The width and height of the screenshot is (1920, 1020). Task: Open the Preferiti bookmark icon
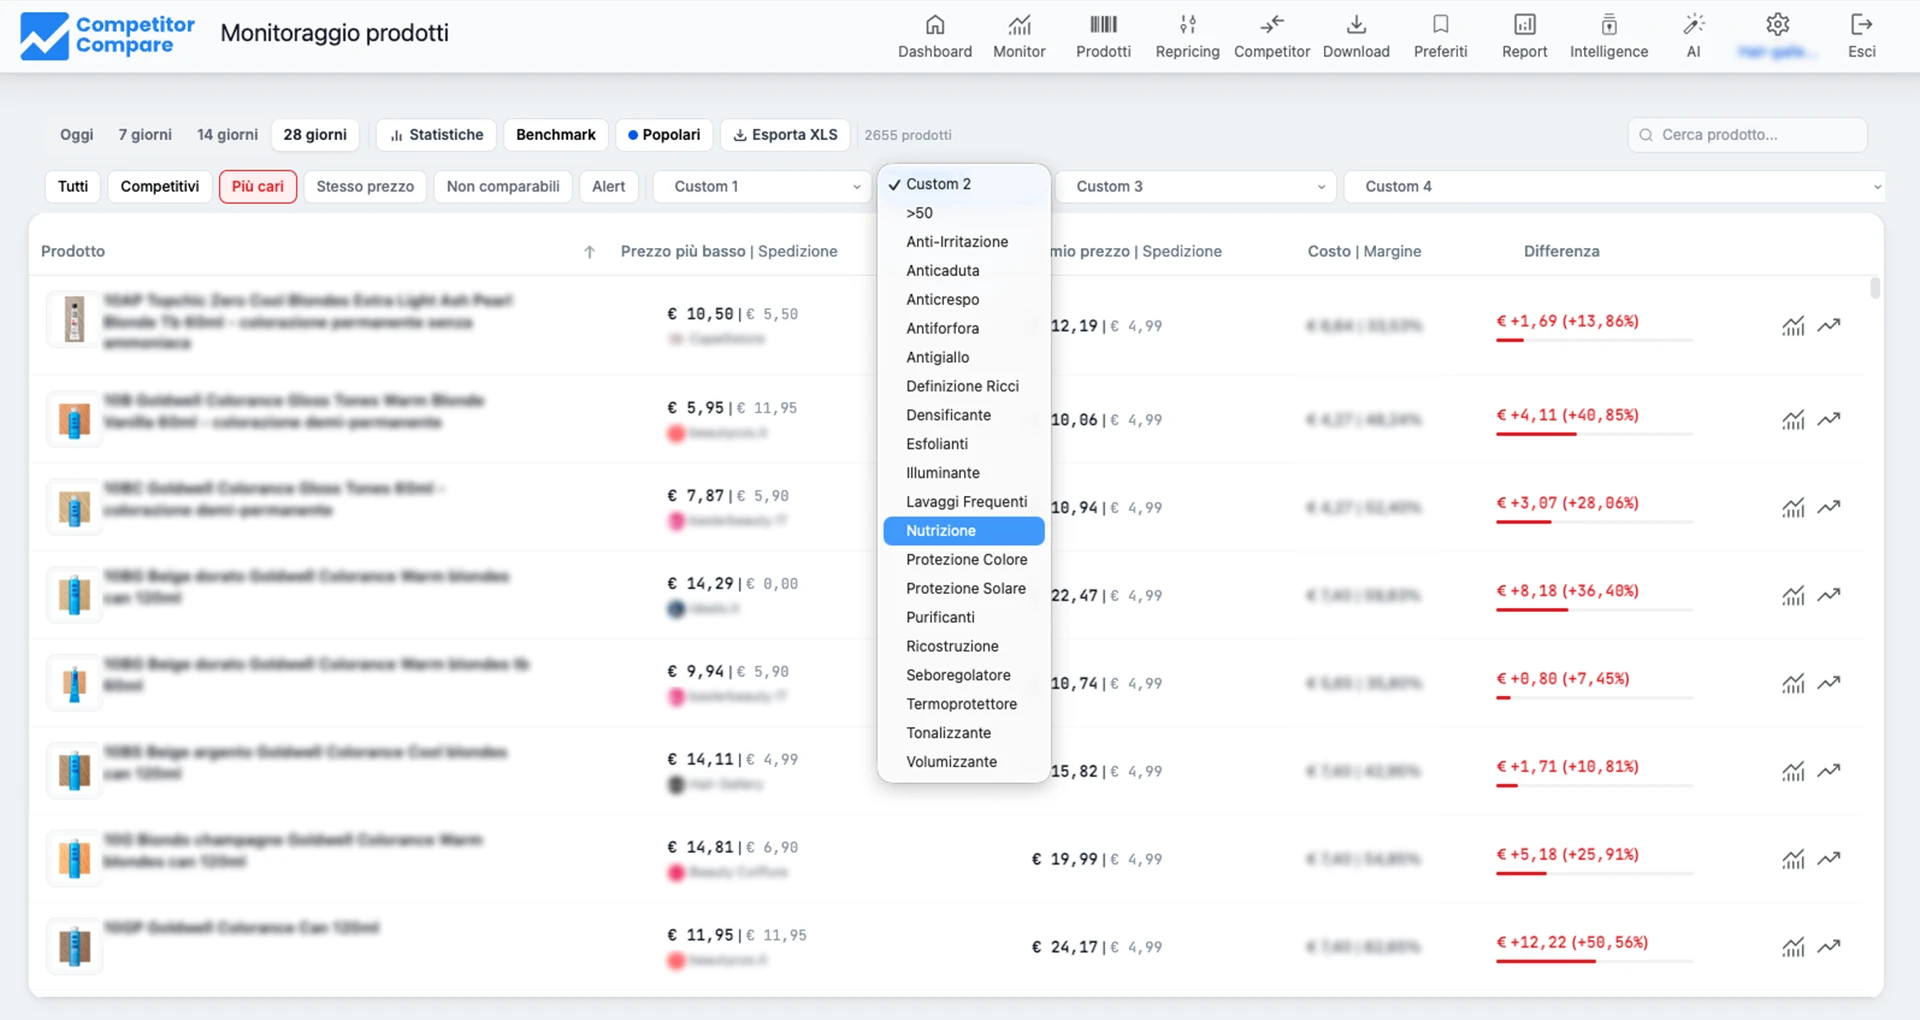point(1440,25)
